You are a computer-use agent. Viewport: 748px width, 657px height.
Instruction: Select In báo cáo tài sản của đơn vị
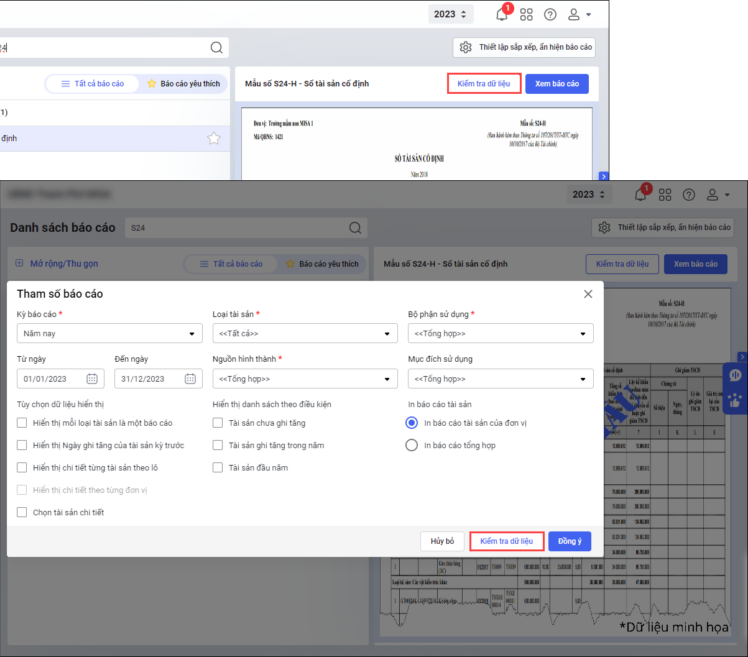click(x=412, y=423)
